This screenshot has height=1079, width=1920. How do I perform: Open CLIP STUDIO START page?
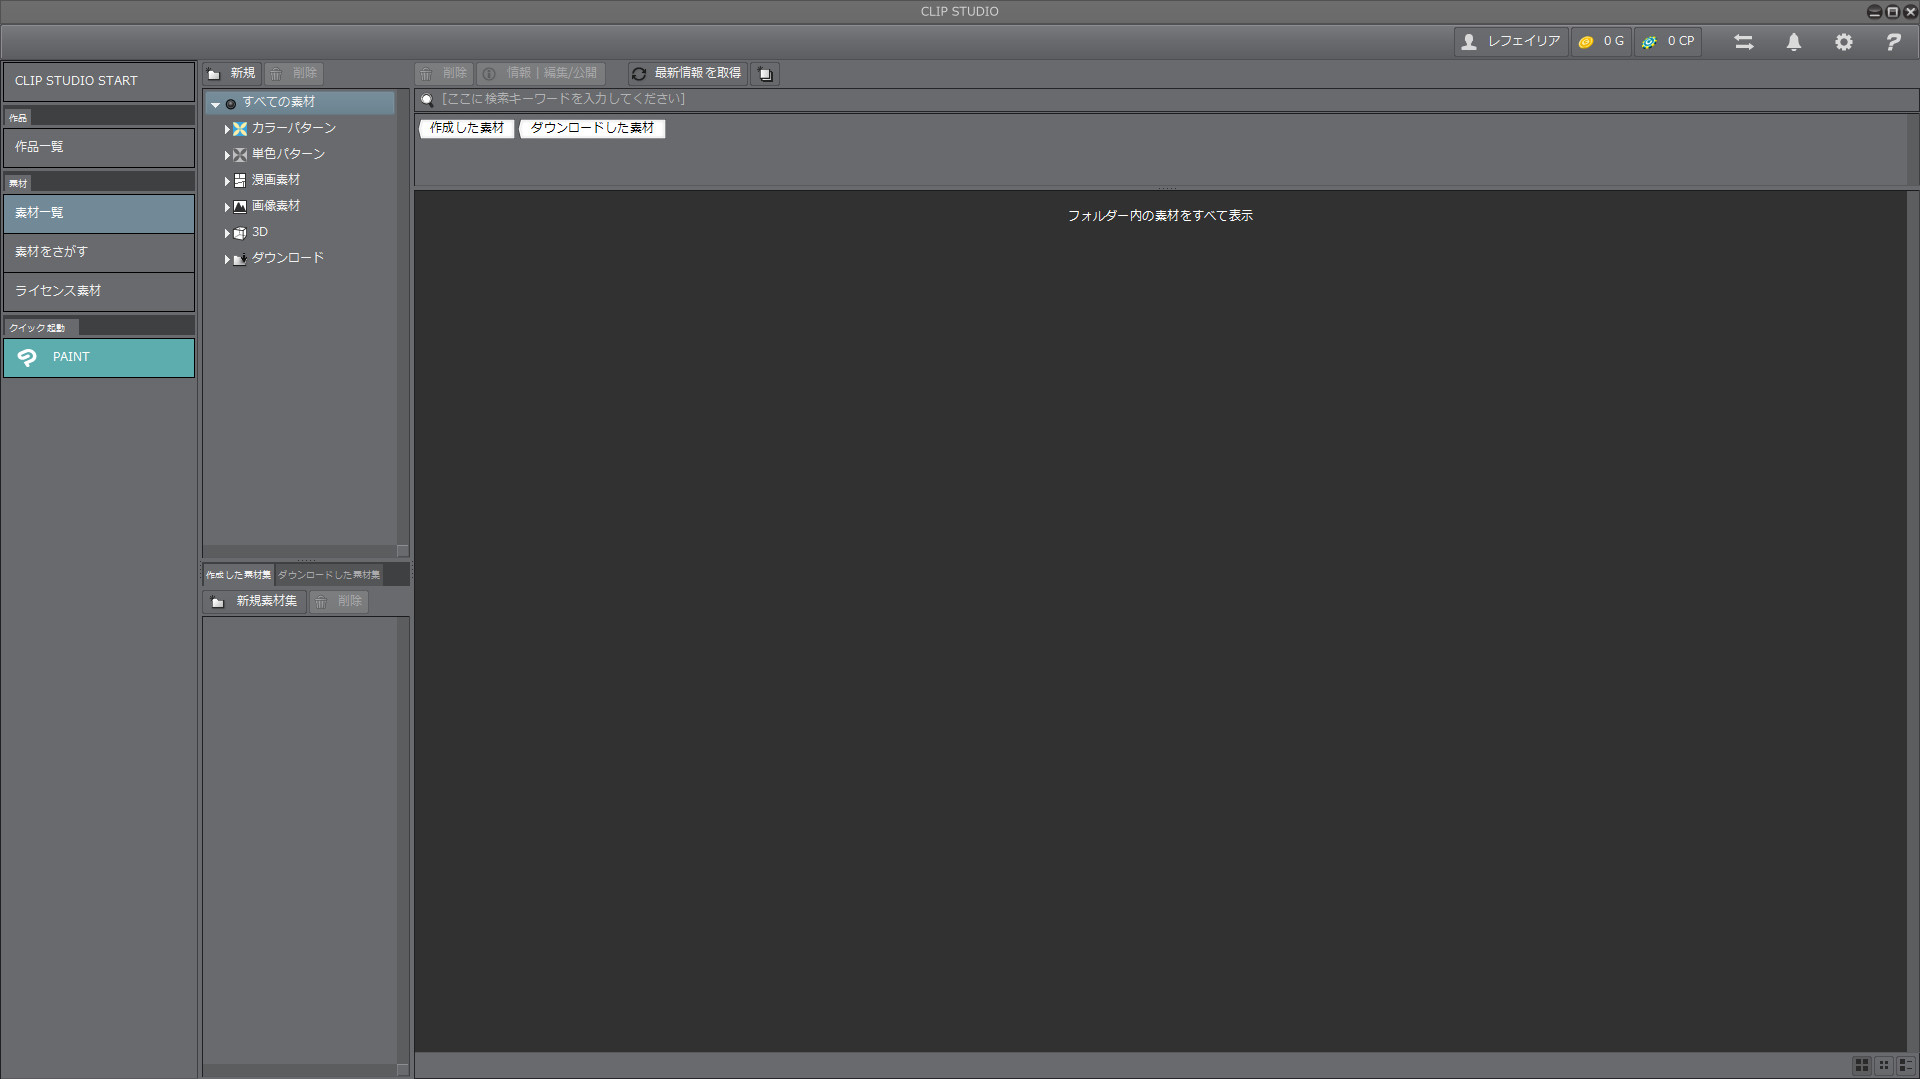click(99, 81)
